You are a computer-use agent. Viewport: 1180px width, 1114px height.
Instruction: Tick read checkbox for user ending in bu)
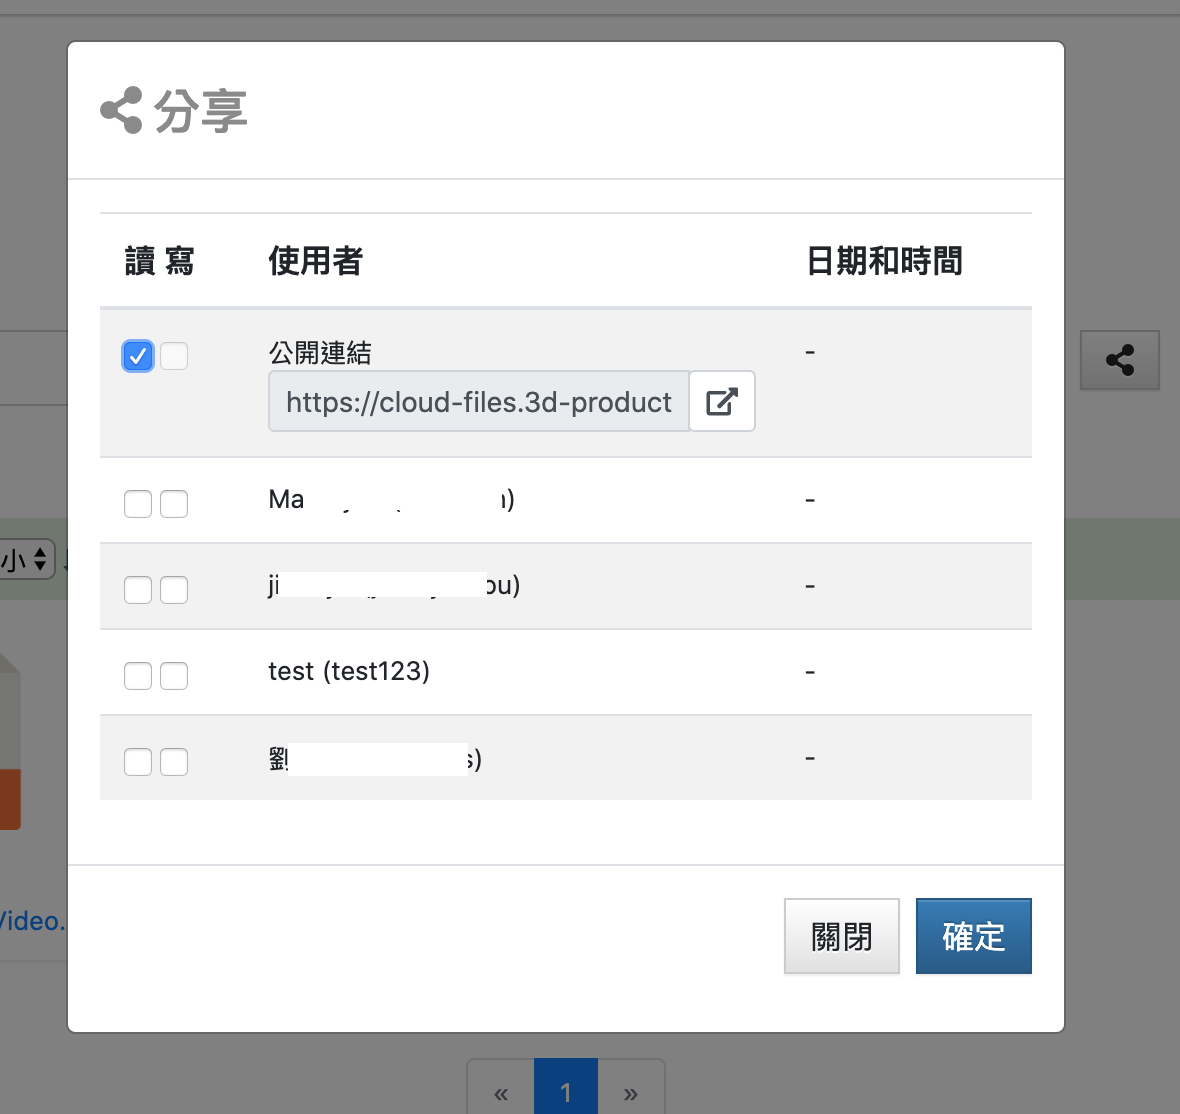tap(138, 590)
